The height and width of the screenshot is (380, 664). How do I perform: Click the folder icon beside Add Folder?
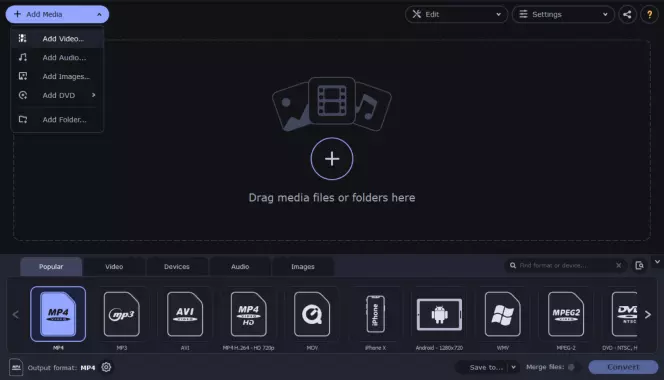pyautogui.click(x=23, y=119)
